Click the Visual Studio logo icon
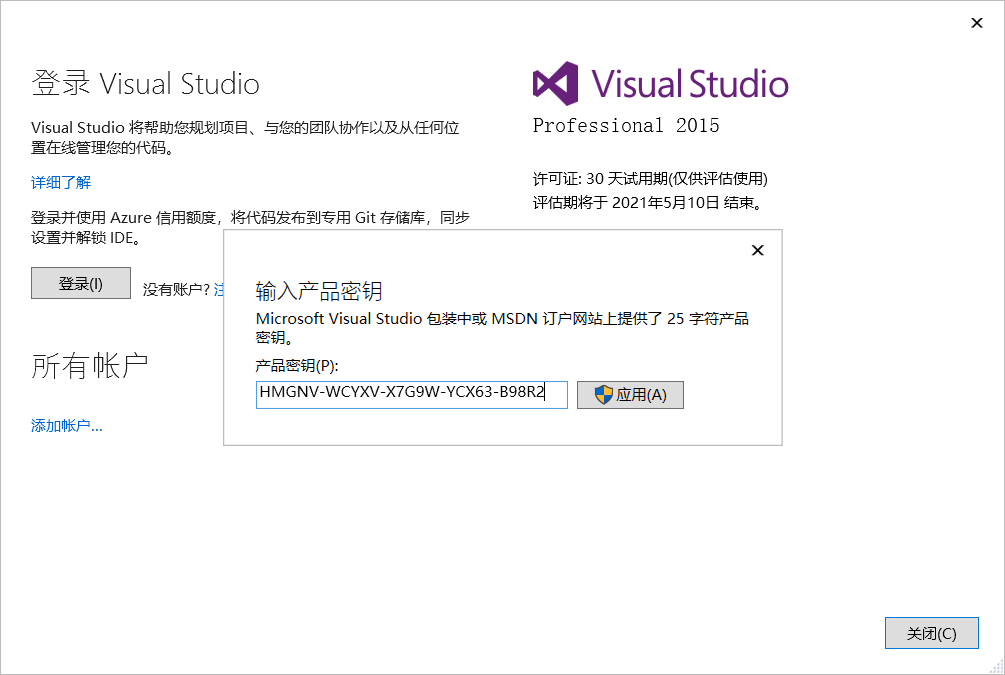 coord(555,84)
